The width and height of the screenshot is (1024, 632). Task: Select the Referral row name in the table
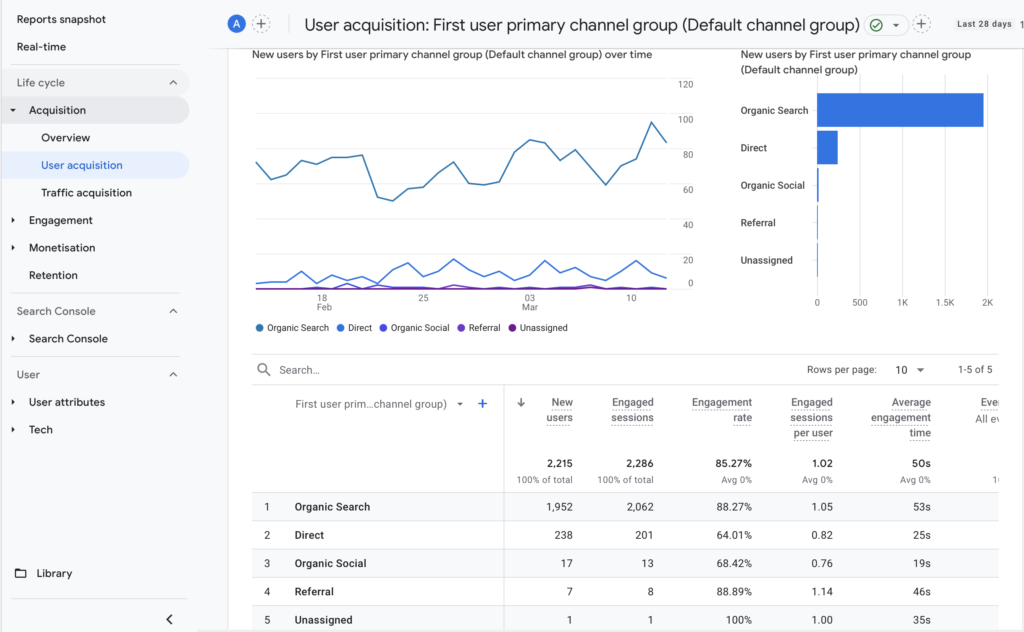pos(313,592)
